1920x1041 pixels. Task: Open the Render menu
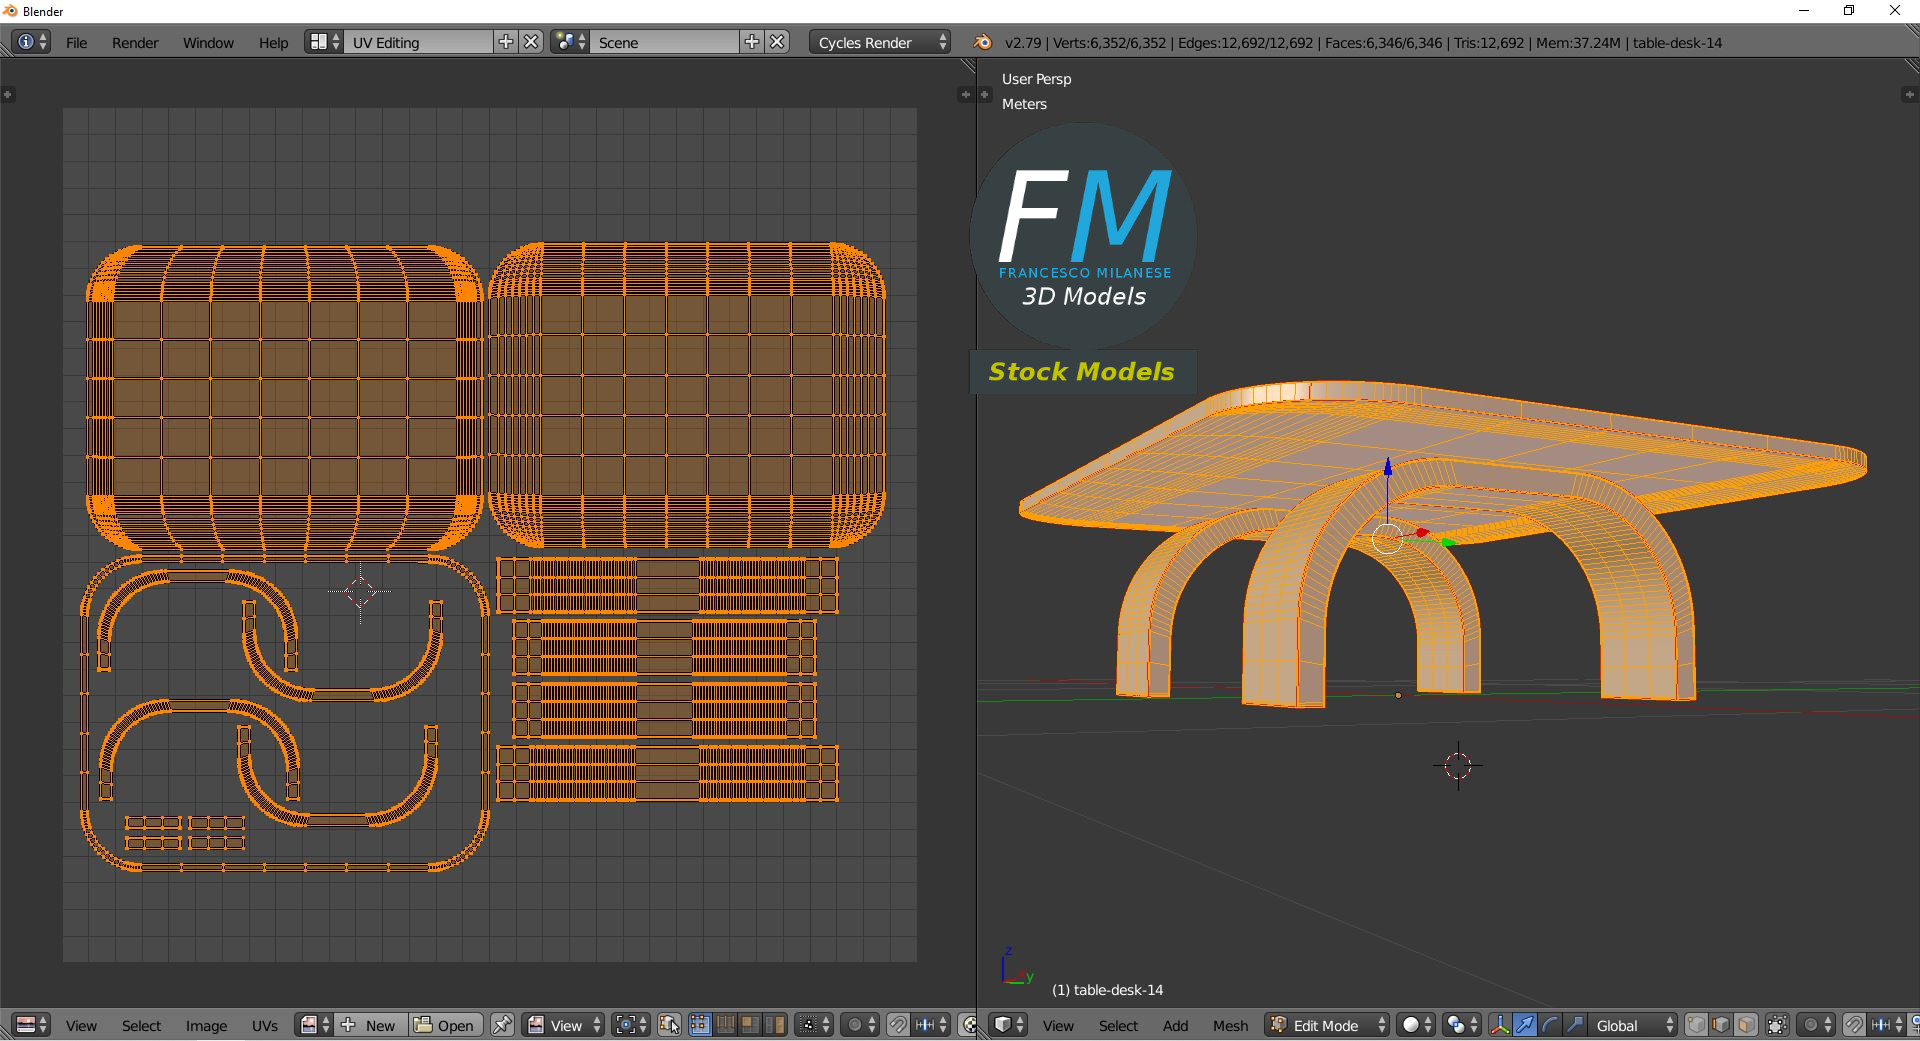135,43
